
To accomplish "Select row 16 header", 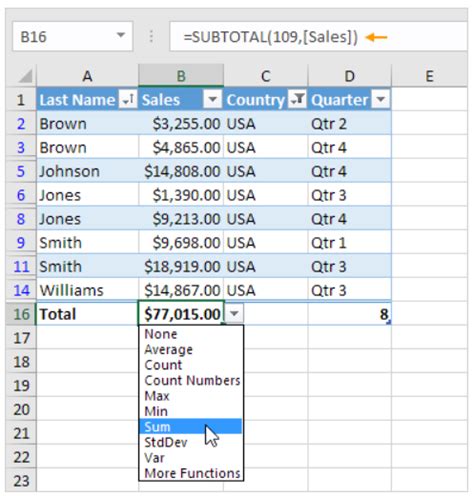I will point(21,314).
